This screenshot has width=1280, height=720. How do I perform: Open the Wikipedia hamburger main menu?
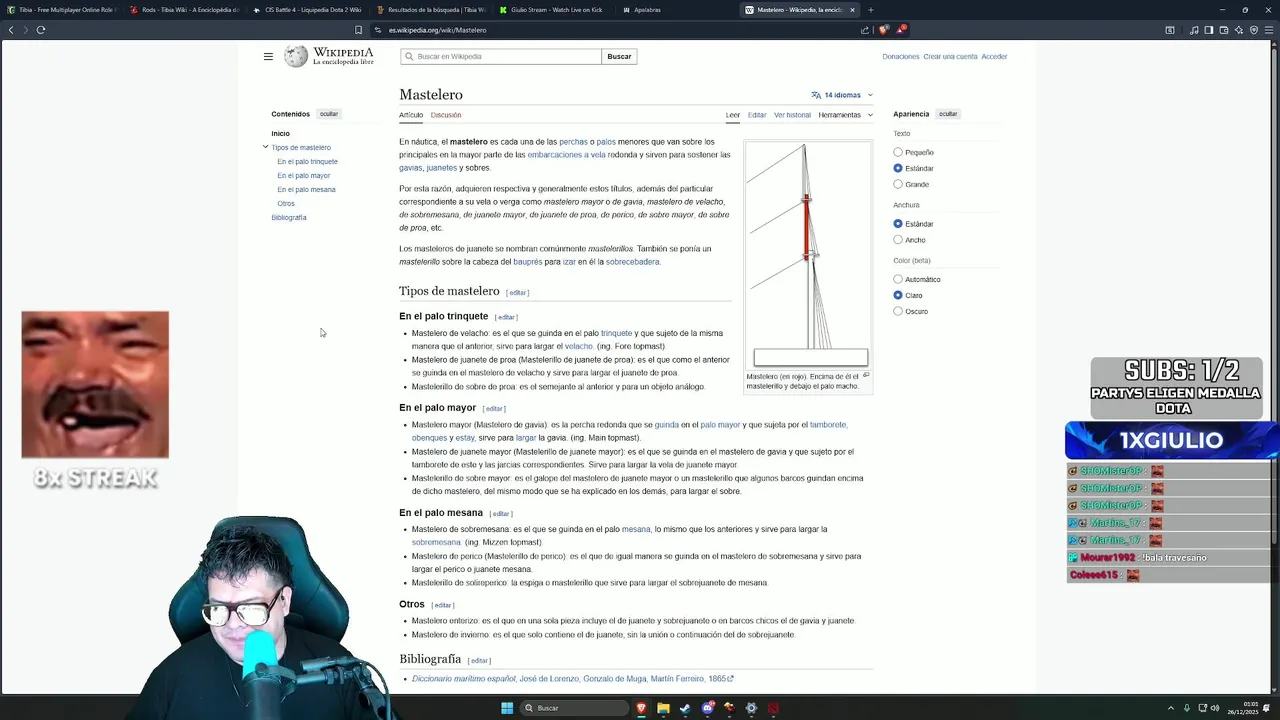tap(268, 57)
